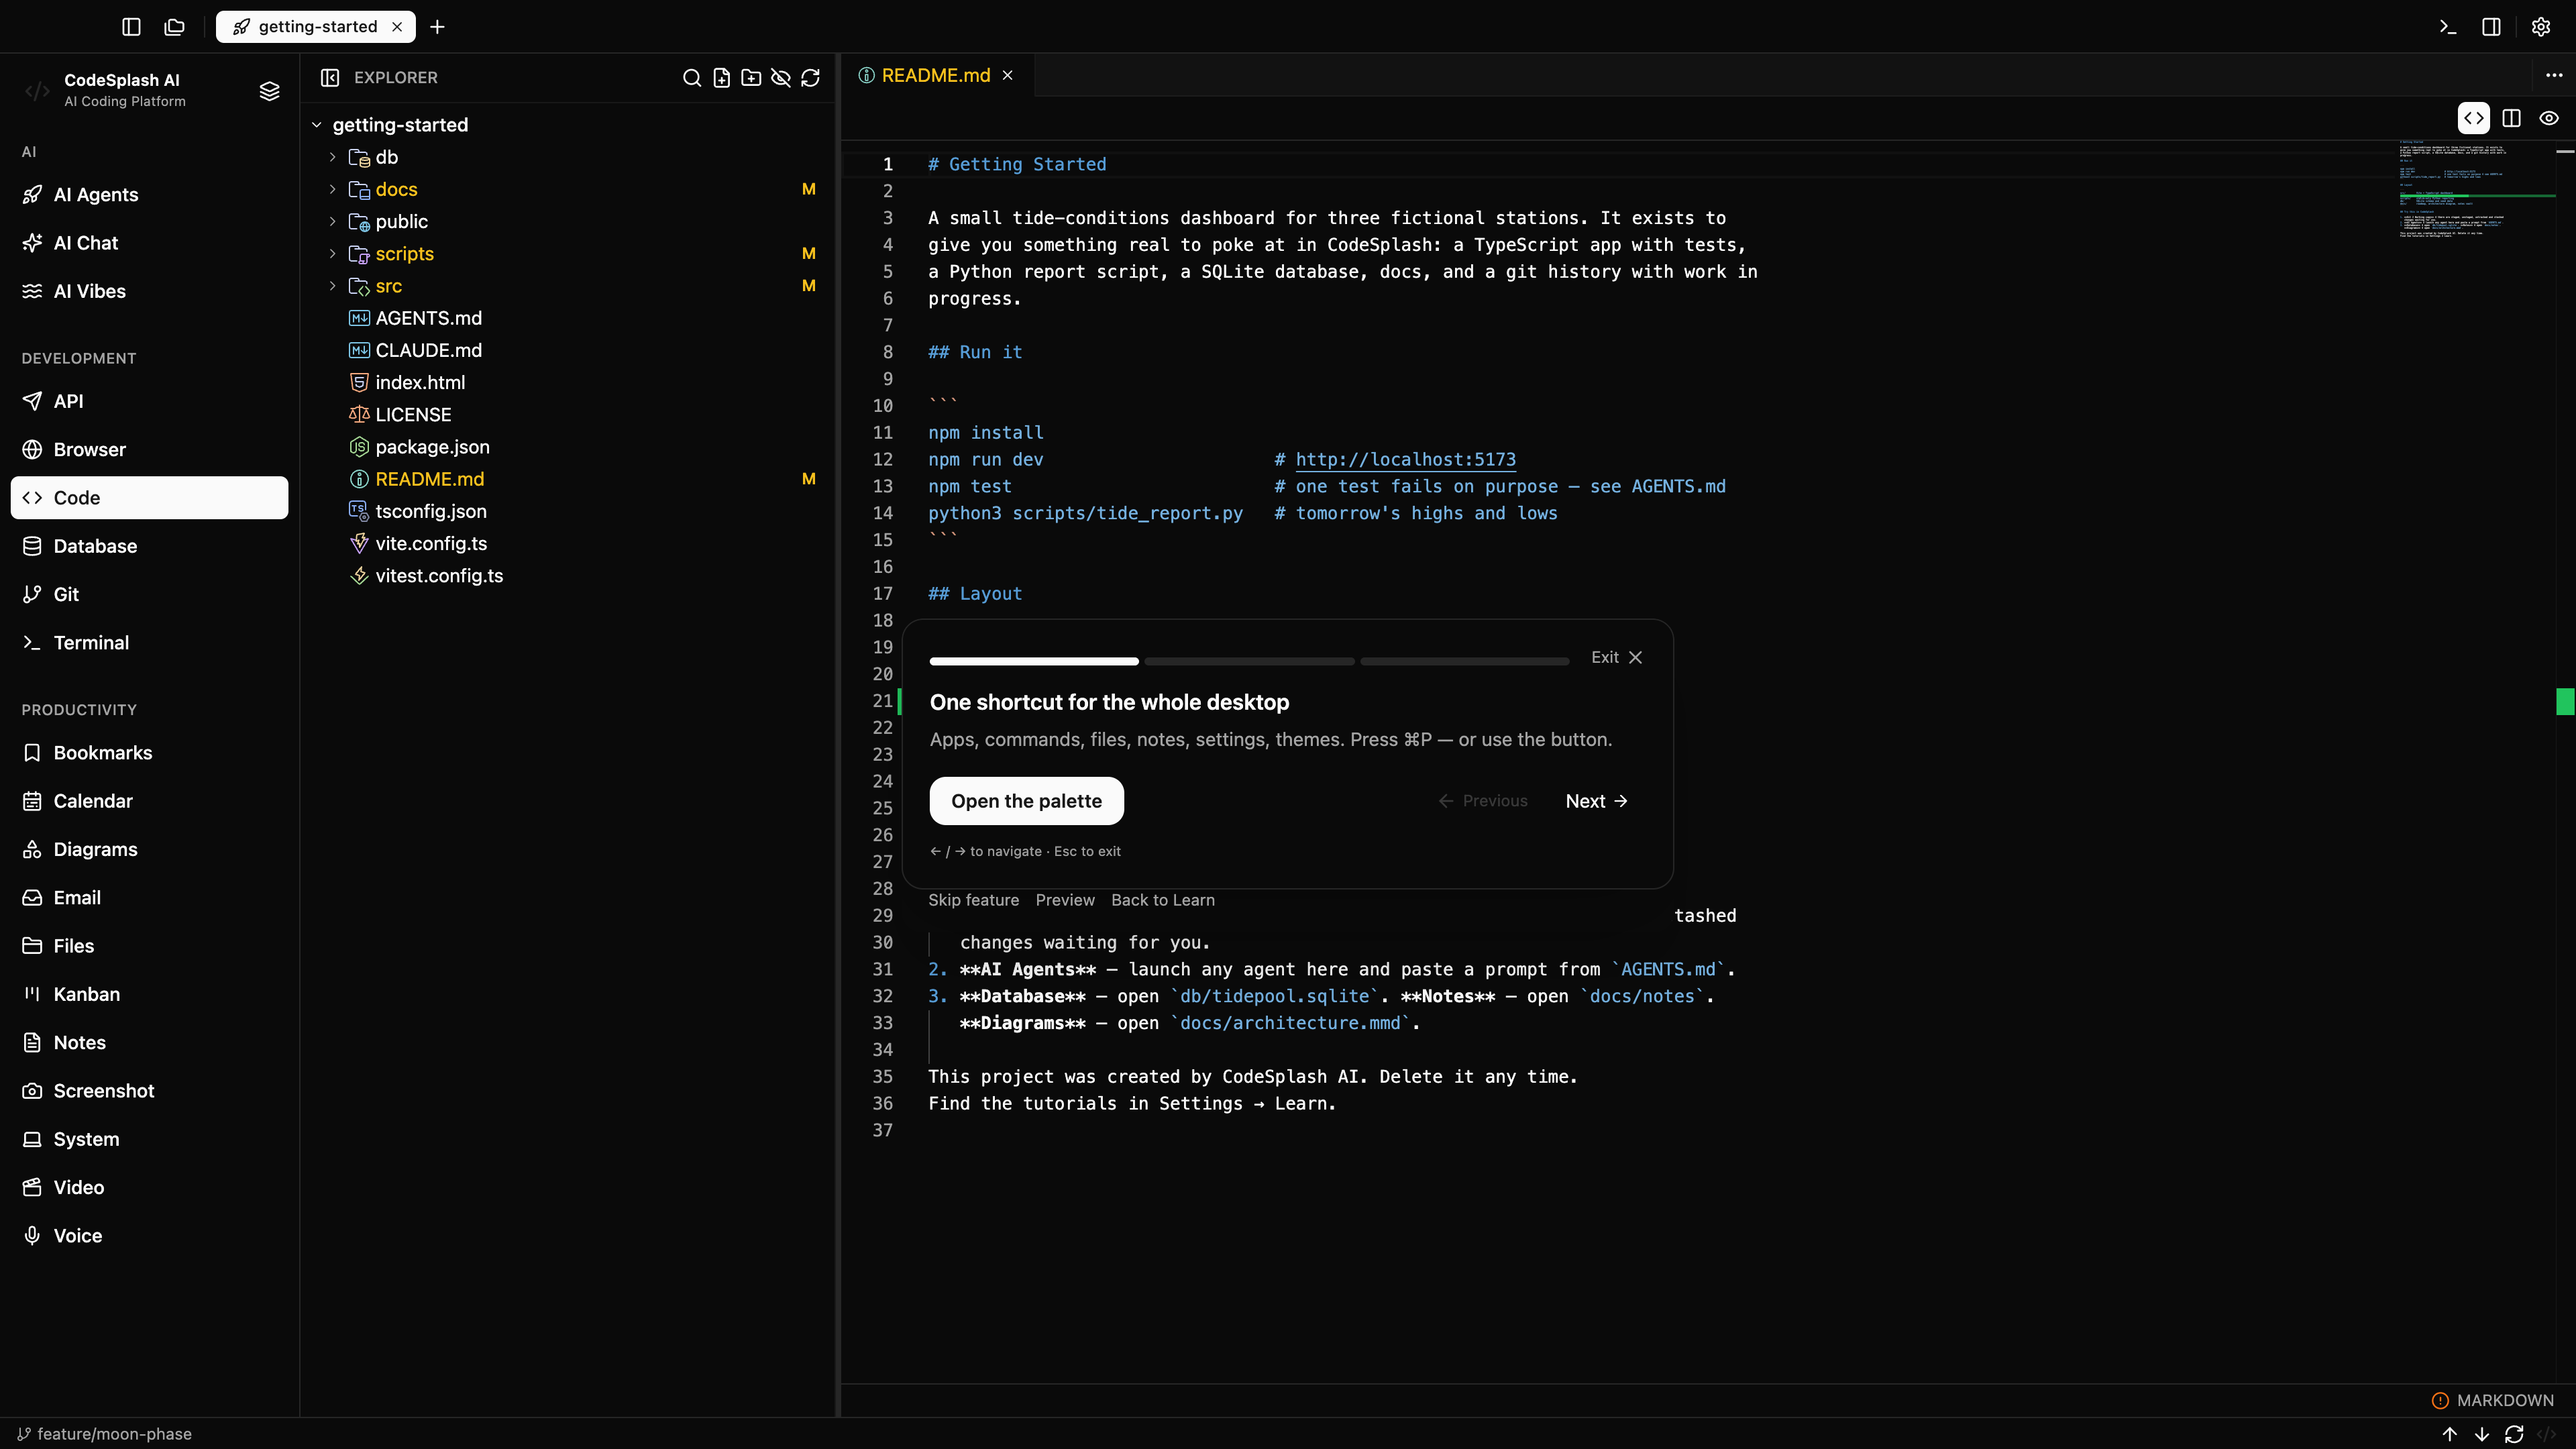Open CLAUDE.md in the tree
The width and height of the screenshot is (2576, 1449).
click(x=567, y=350)
